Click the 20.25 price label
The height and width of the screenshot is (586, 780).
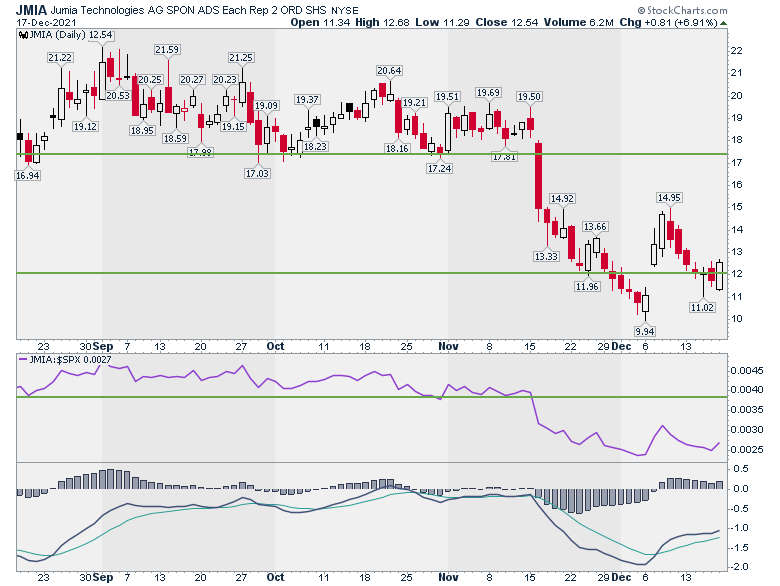(150, 80)
